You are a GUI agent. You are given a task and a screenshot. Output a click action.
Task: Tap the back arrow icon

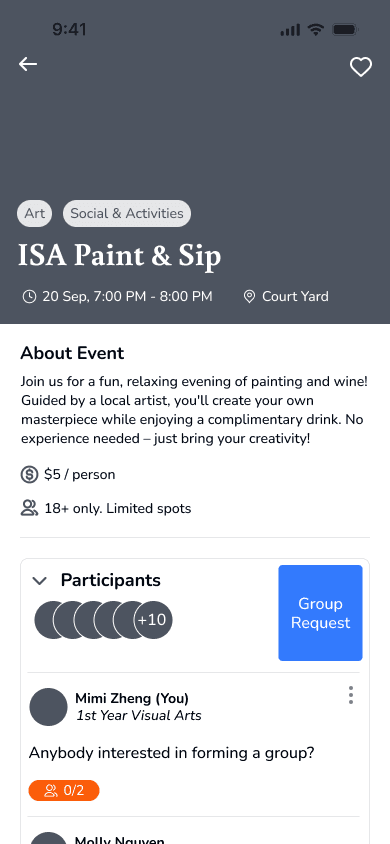tap(28, 64)
